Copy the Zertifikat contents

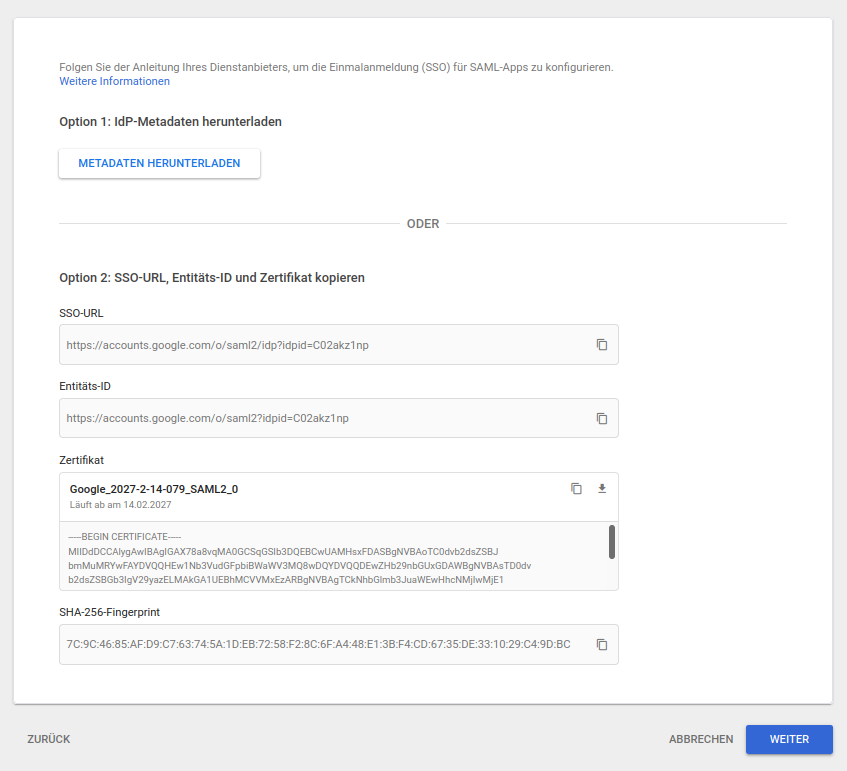(x=576, y=489)
